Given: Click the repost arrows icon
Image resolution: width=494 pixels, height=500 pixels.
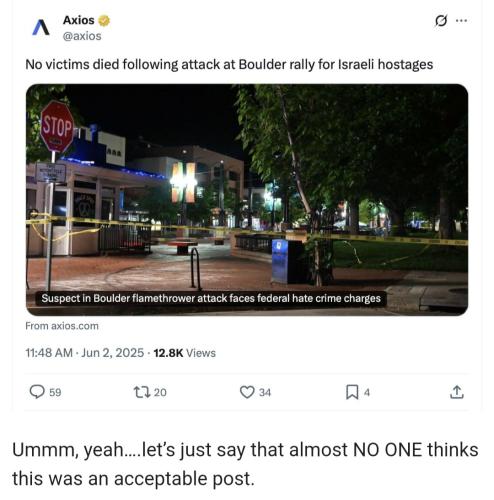Looking at the screenshot, I should click(x=142, y=392).
